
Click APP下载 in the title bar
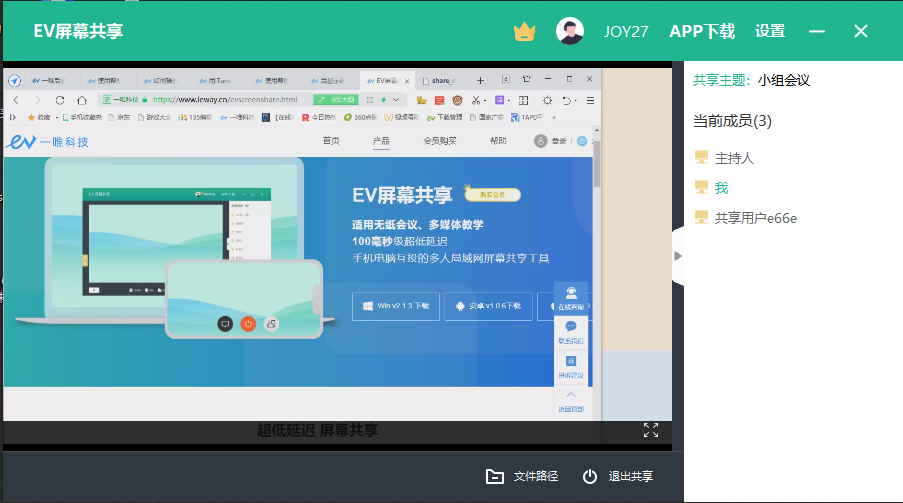click(702, 31)
